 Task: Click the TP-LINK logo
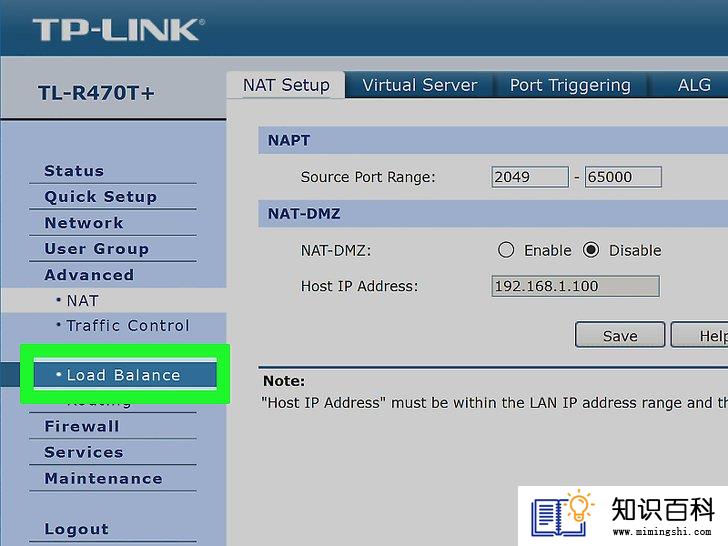coord(118,30)
